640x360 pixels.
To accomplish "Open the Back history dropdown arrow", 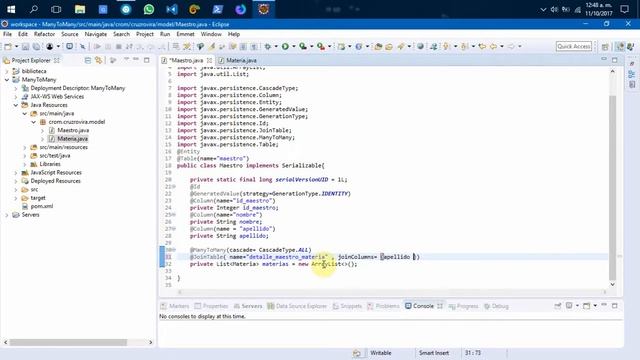I will click(502, 47).
